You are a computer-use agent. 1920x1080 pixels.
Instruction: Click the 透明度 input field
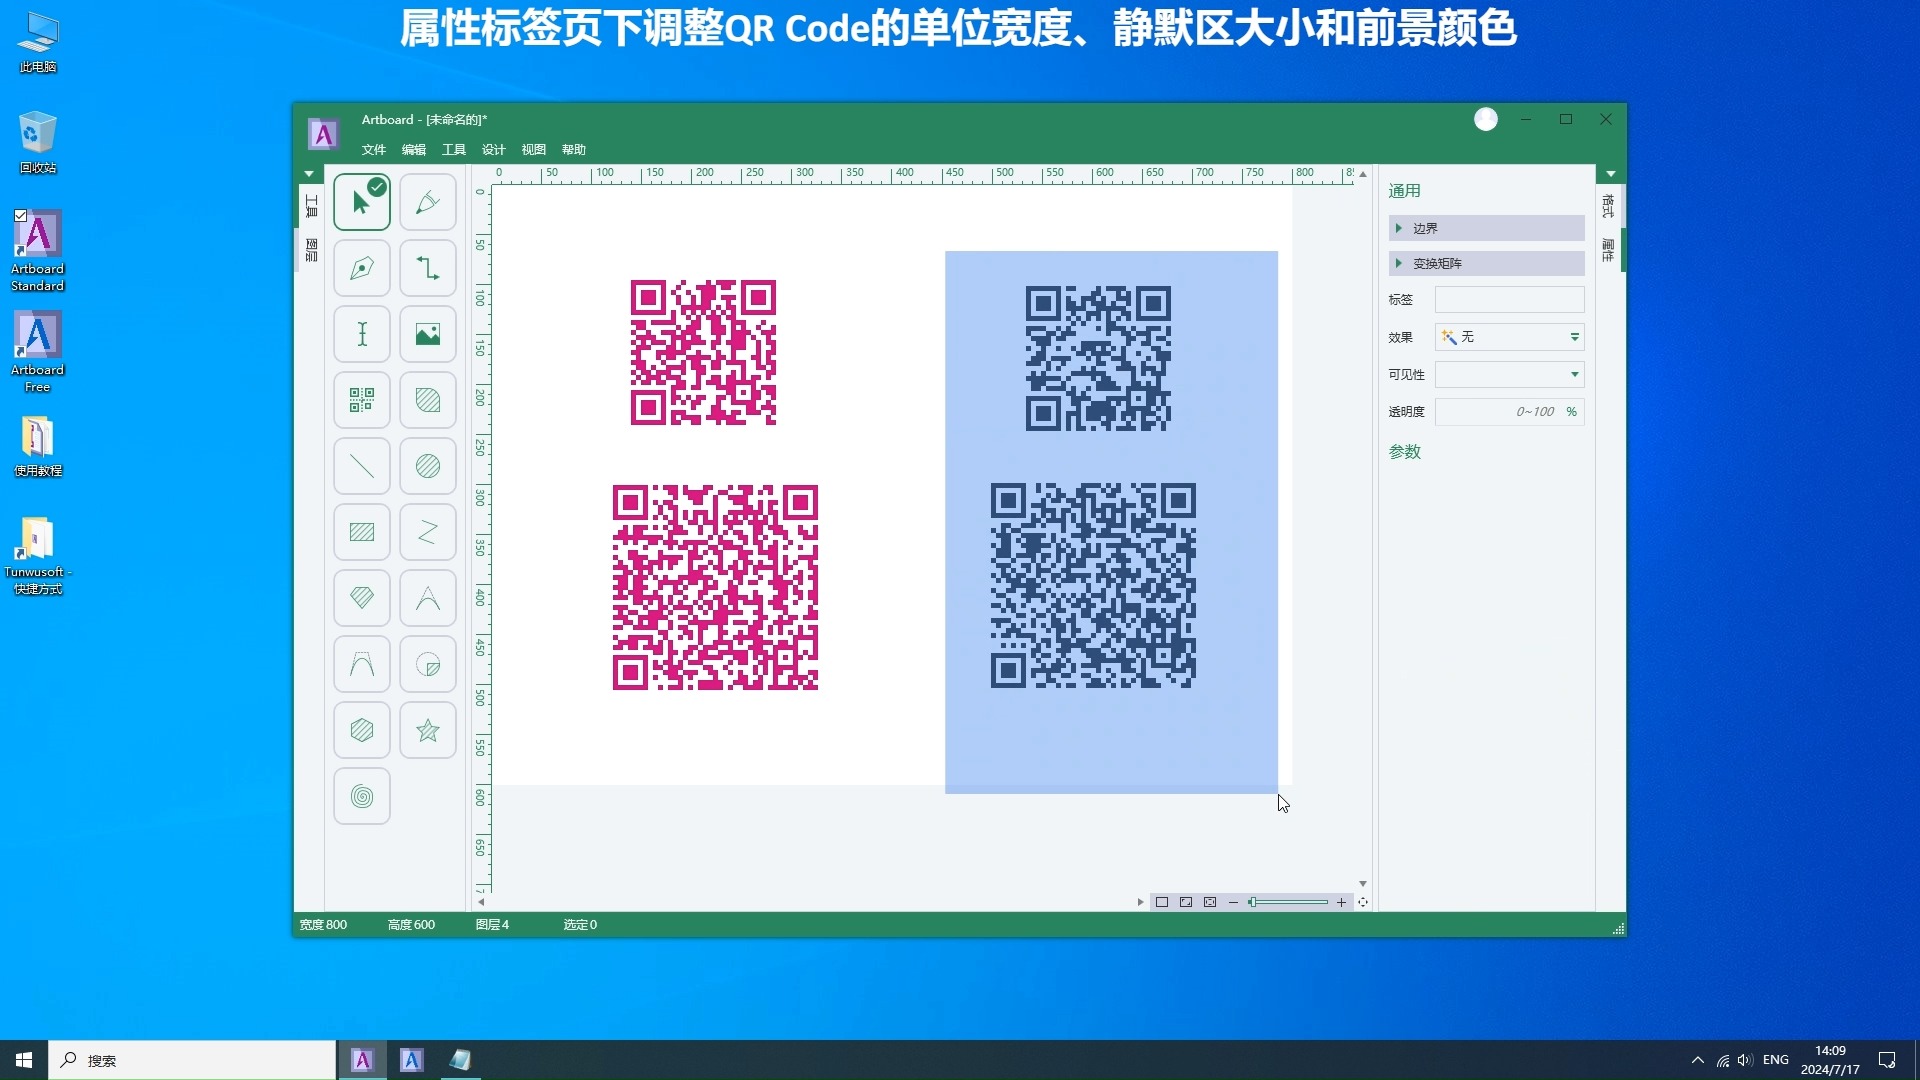coord(1509,411)
